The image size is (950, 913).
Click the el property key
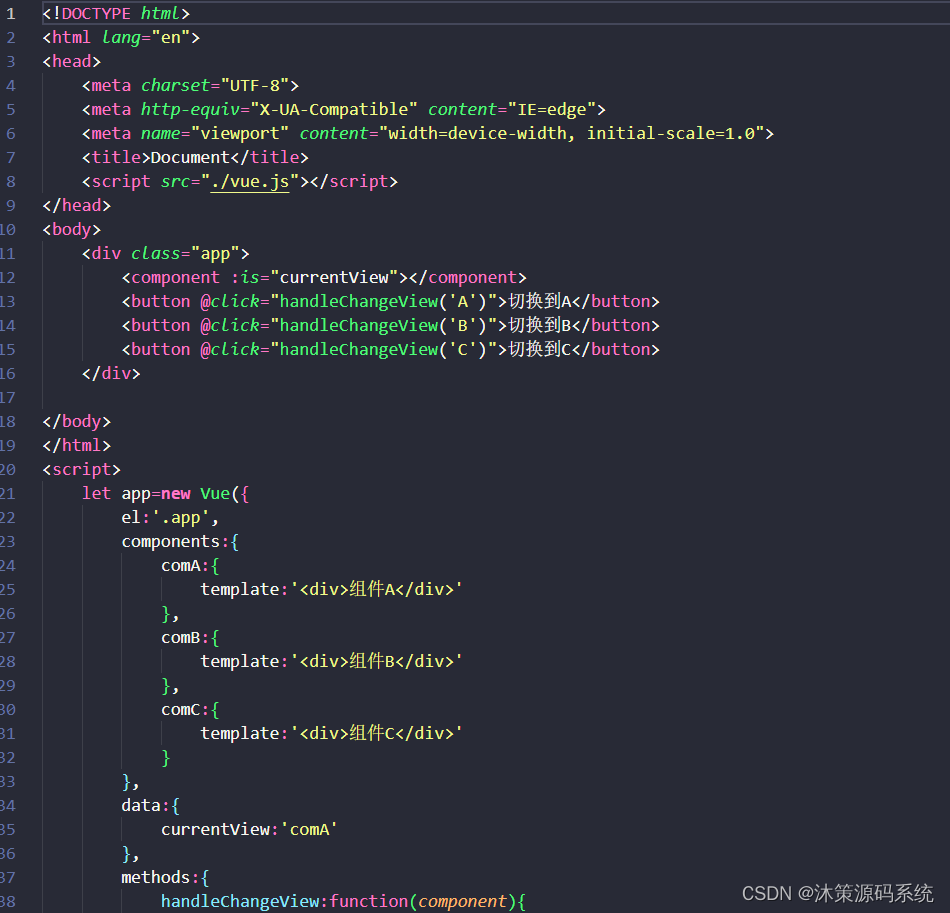click(131, 517)
